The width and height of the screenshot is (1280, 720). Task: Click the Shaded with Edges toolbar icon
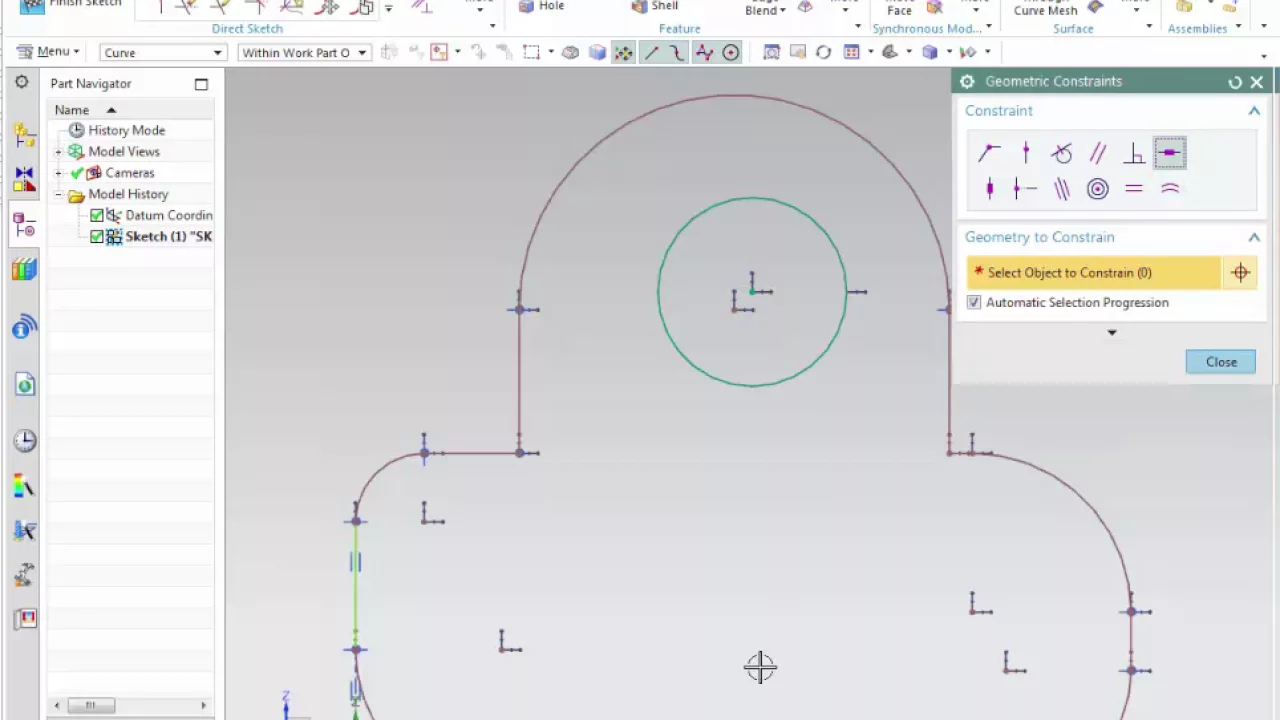tap(597, 52)
